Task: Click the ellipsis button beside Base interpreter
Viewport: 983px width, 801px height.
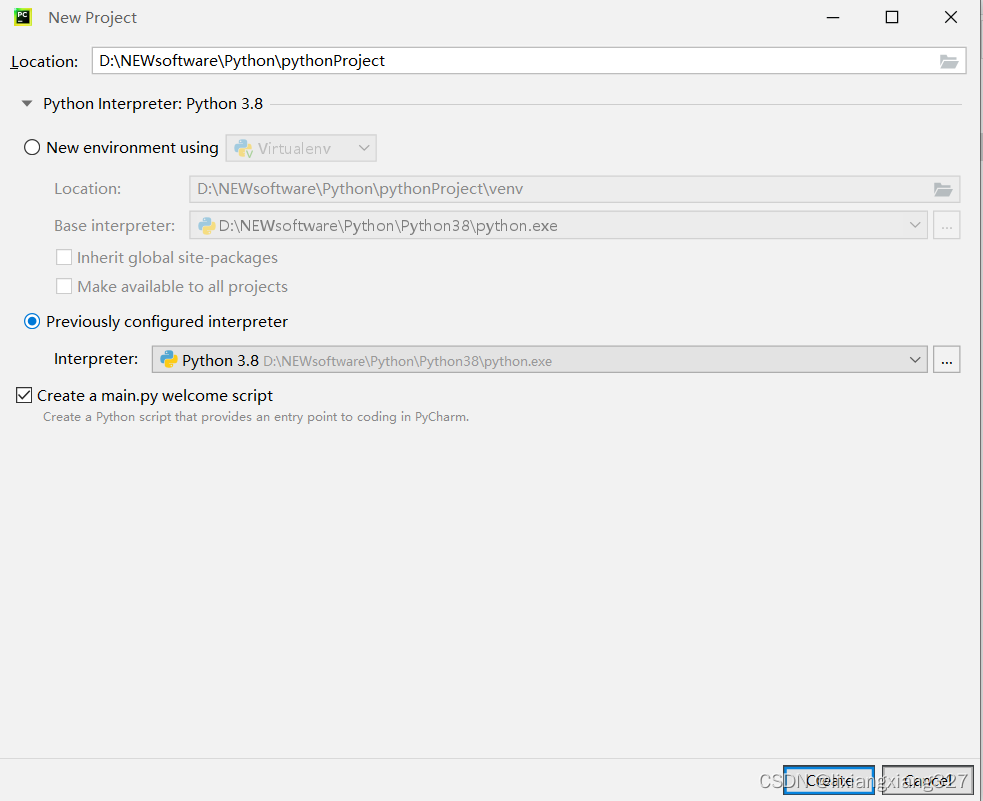Action: pyautogui.click(x=946, y=225)
